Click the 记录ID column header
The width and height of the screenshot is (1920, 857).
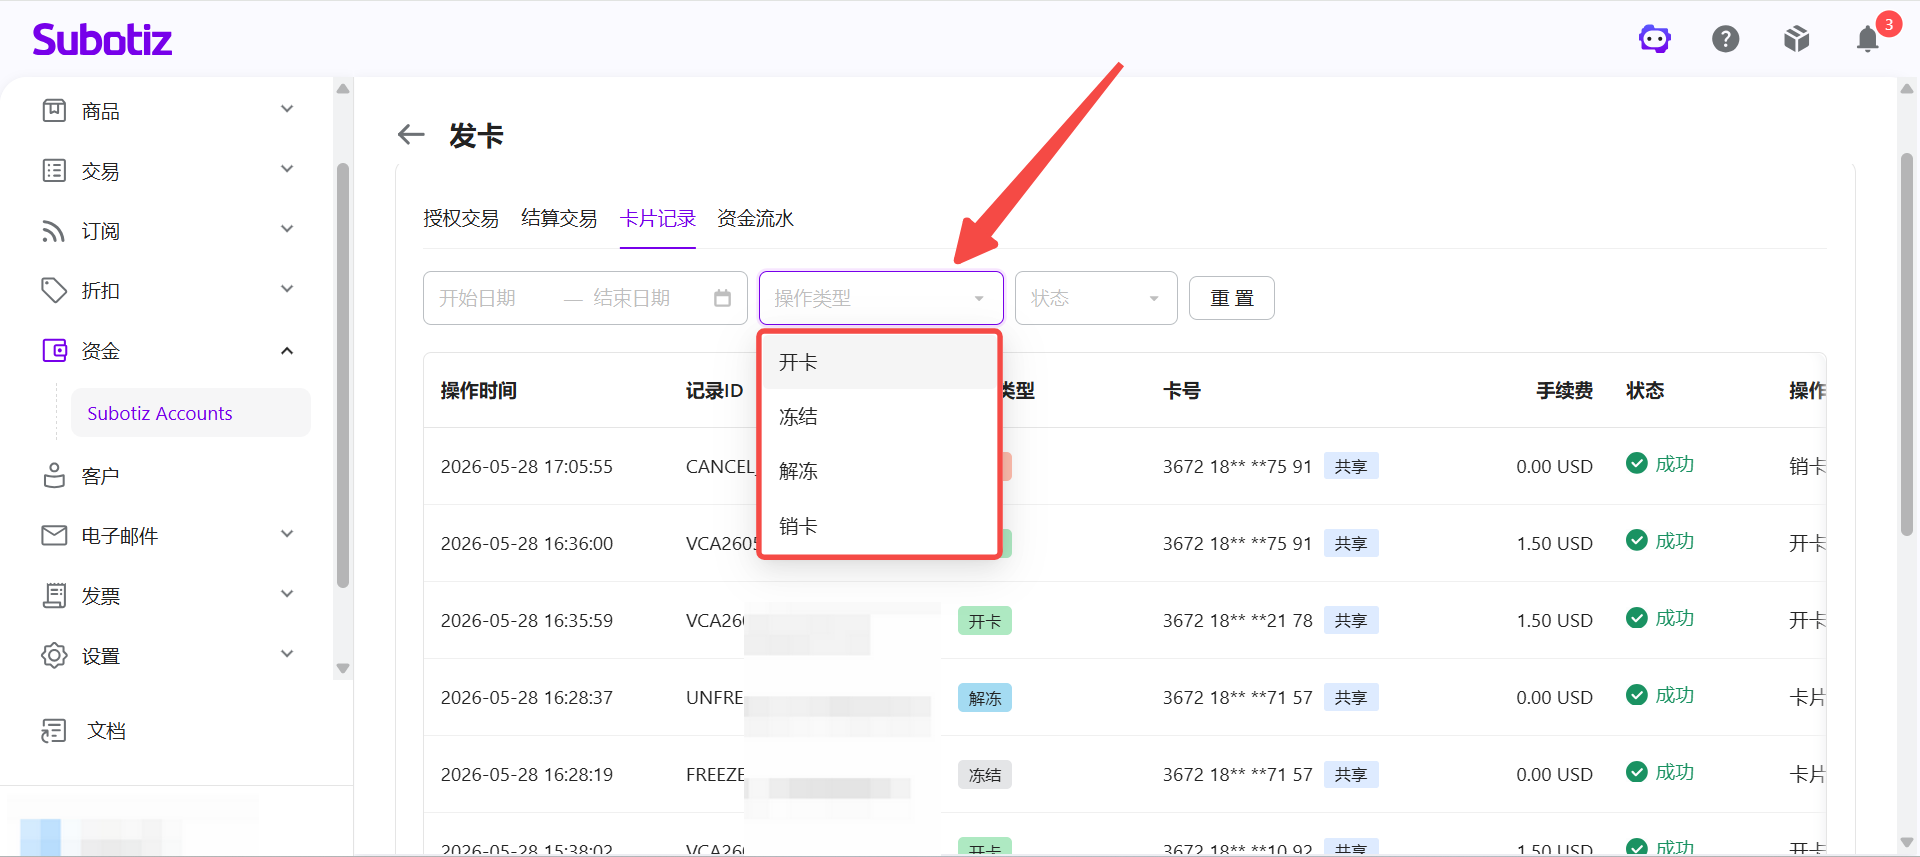[714, 390]
